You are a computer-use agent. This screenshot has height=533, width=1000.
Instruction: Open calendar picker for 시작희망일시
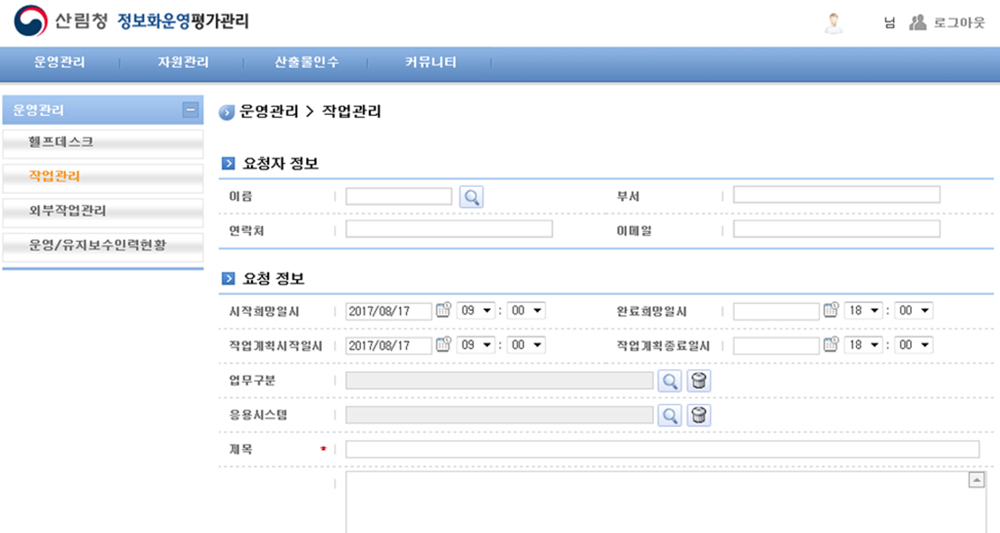[443, 311]
